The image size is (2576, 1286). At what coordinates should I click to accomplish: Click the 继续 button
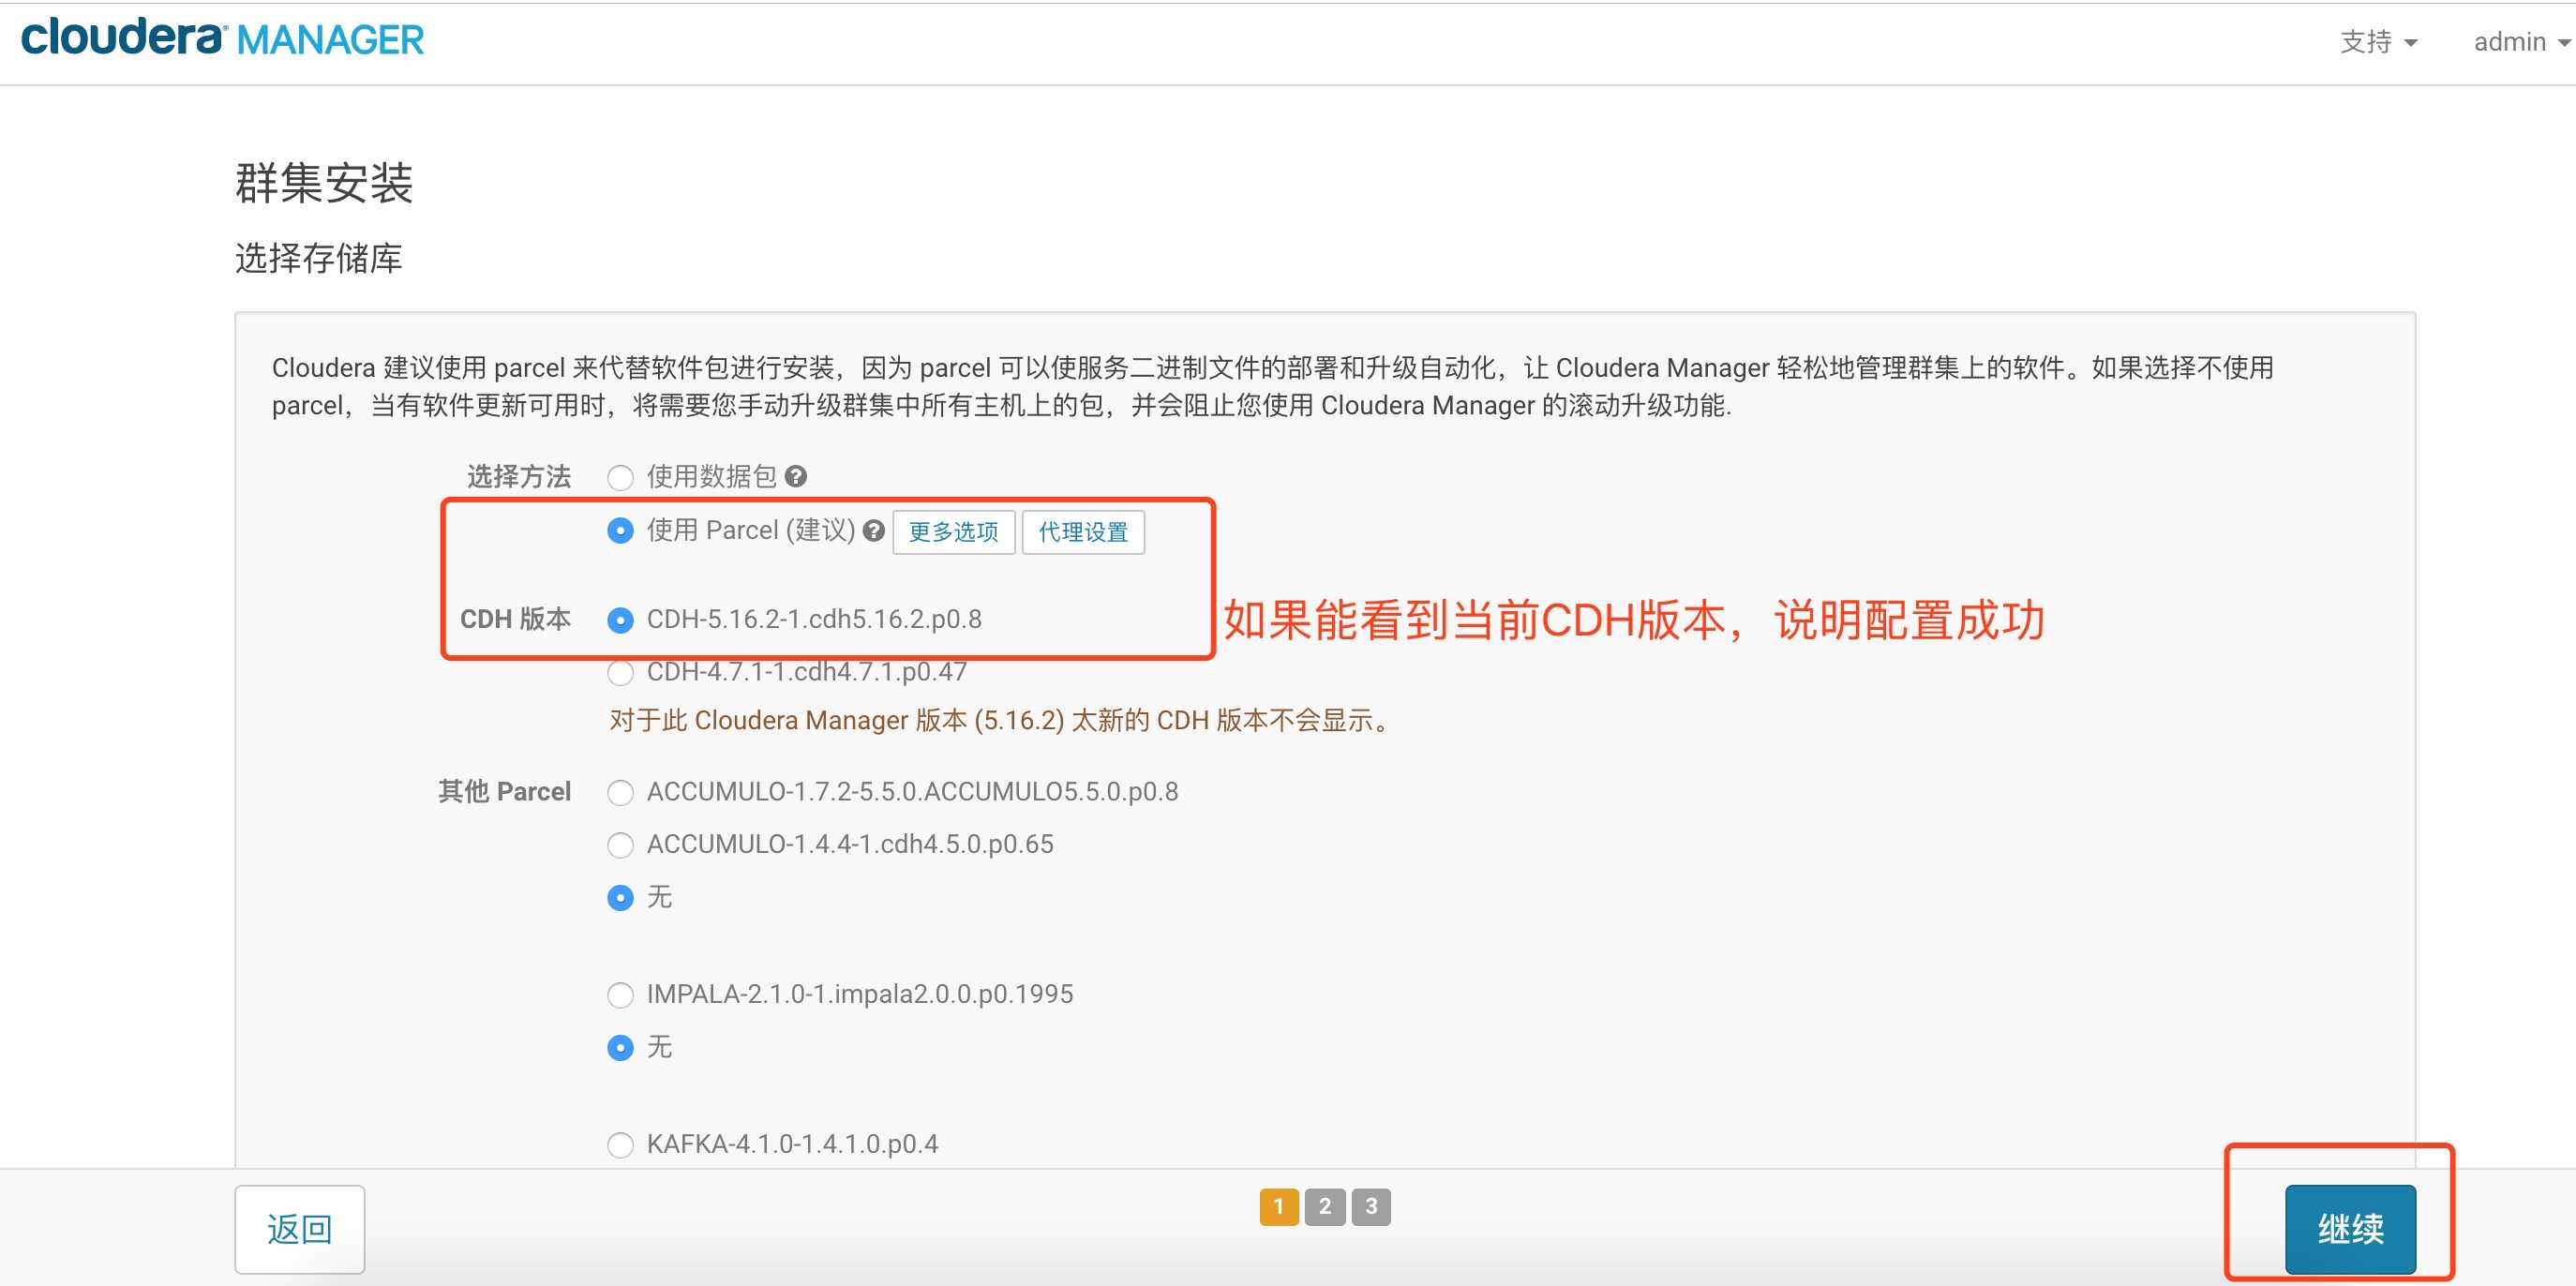pos(2350,1229)
